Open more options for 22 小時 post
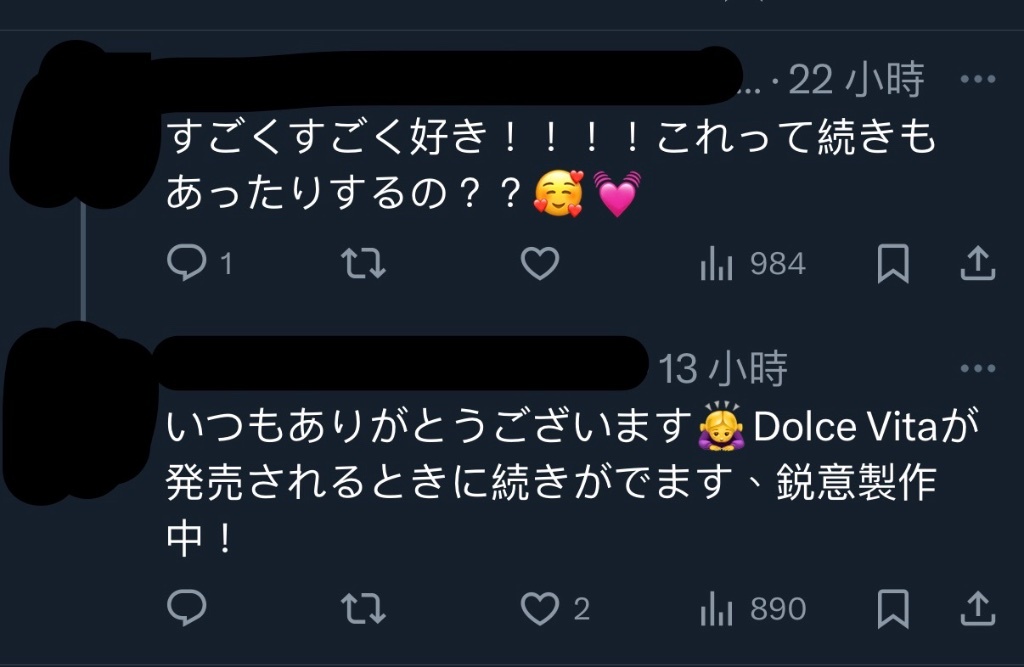 coord(978,79)
